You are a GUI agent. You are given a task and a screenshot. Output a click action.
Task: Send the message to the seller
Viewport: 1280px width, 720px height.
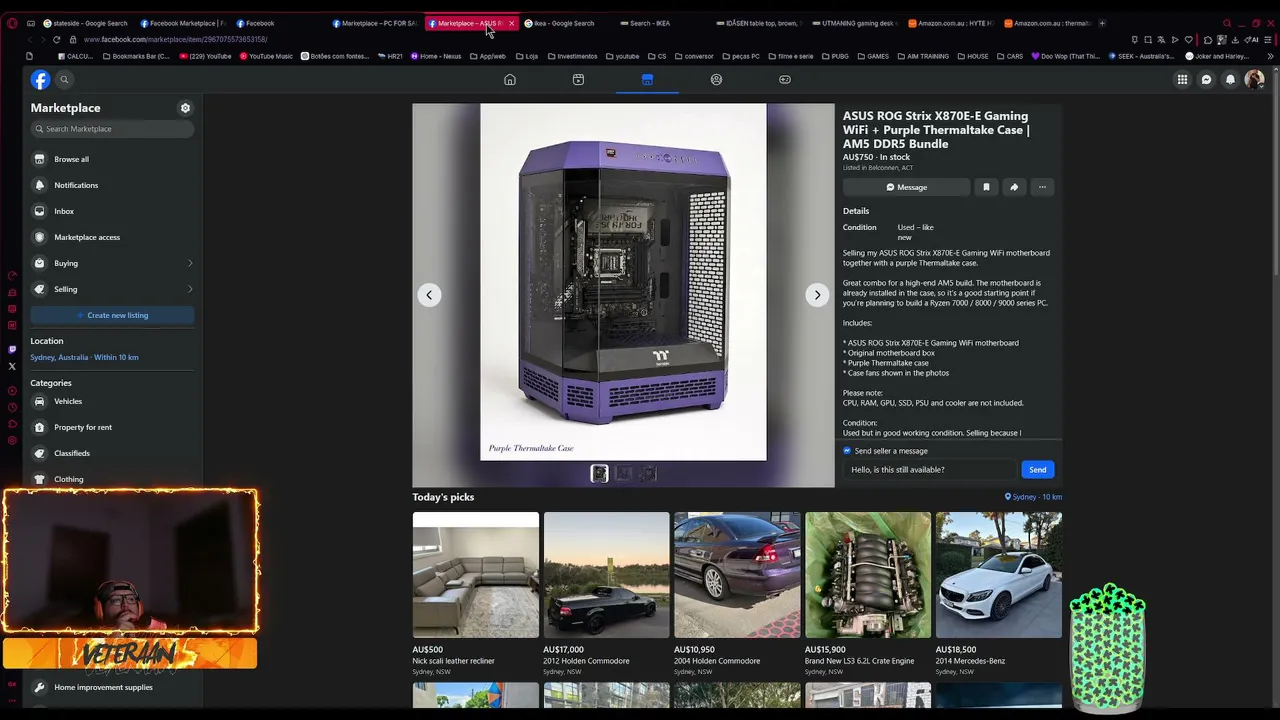[1038, 470]
